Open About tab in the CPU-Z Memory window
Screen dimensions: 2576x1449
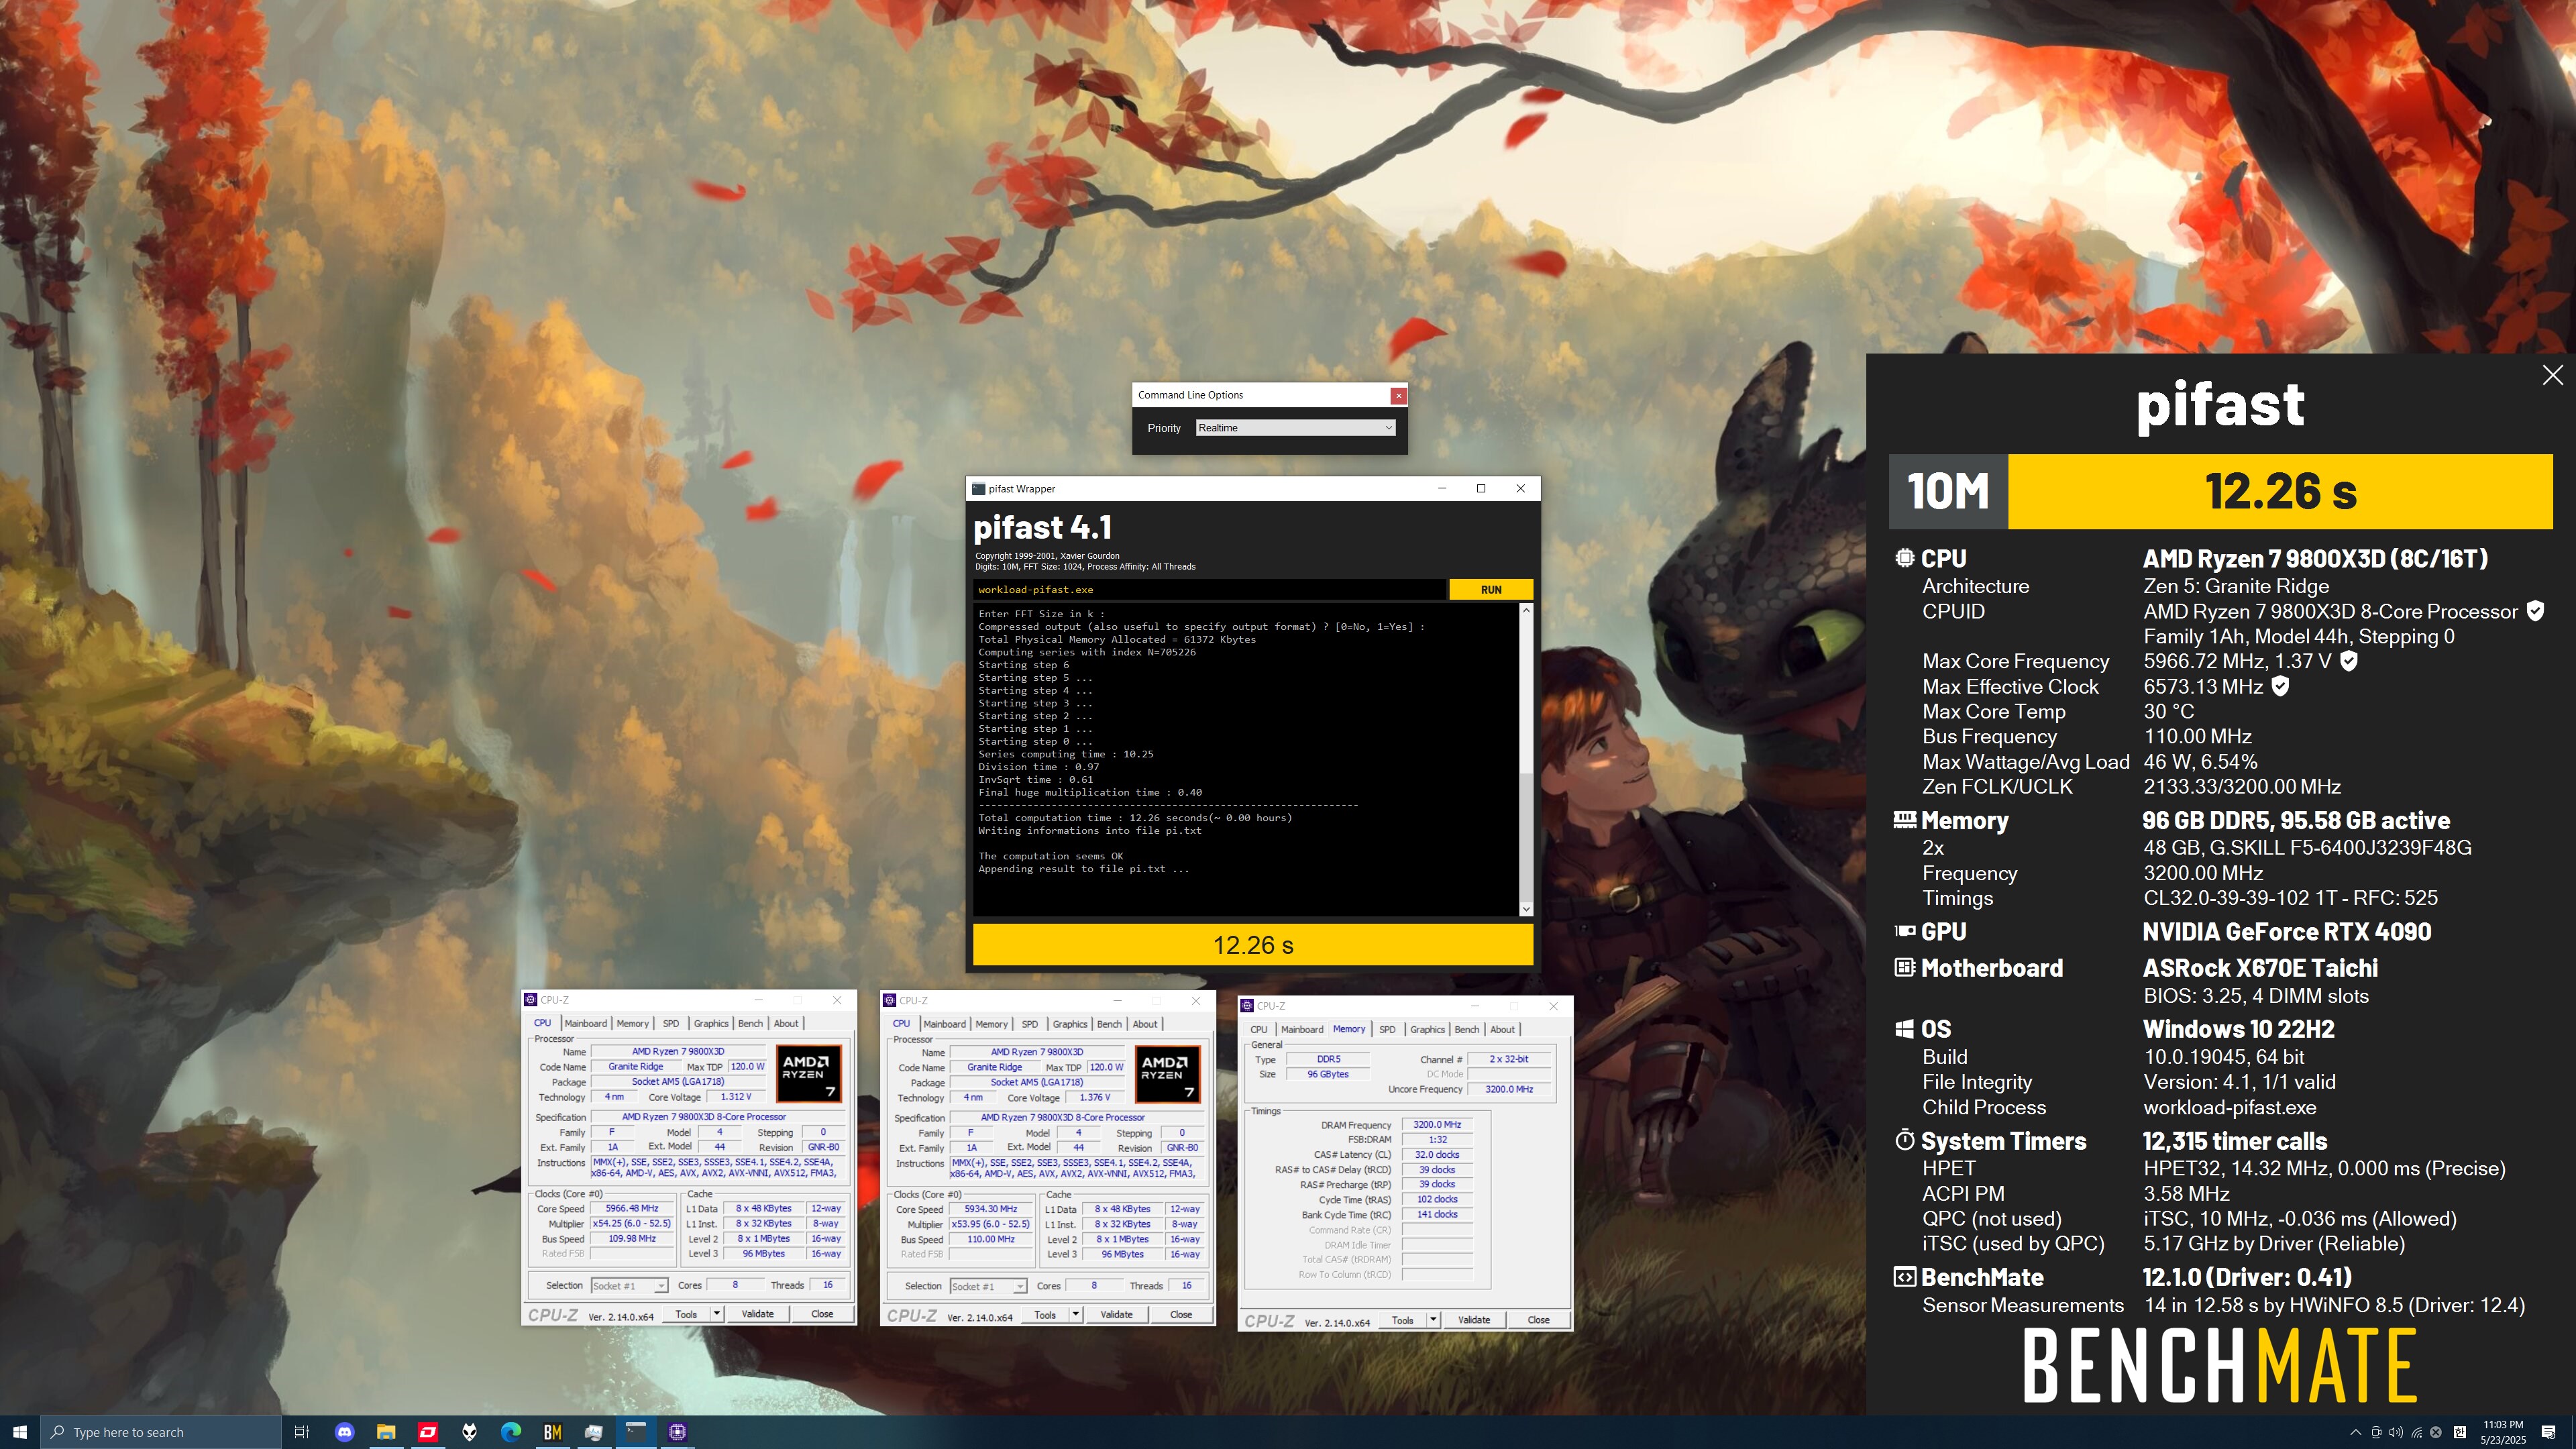tap(1502, 1029)
